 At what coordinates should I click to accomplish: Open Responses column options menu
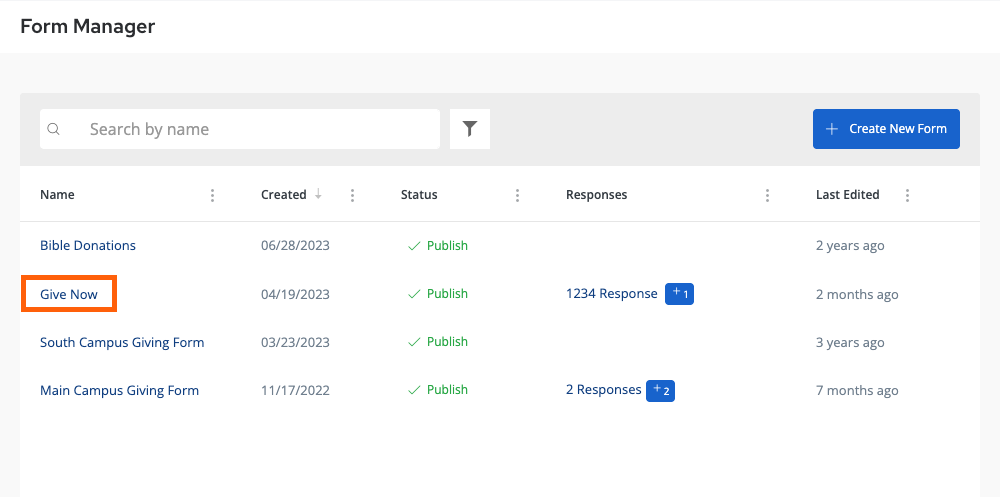[x=767, y=195]
